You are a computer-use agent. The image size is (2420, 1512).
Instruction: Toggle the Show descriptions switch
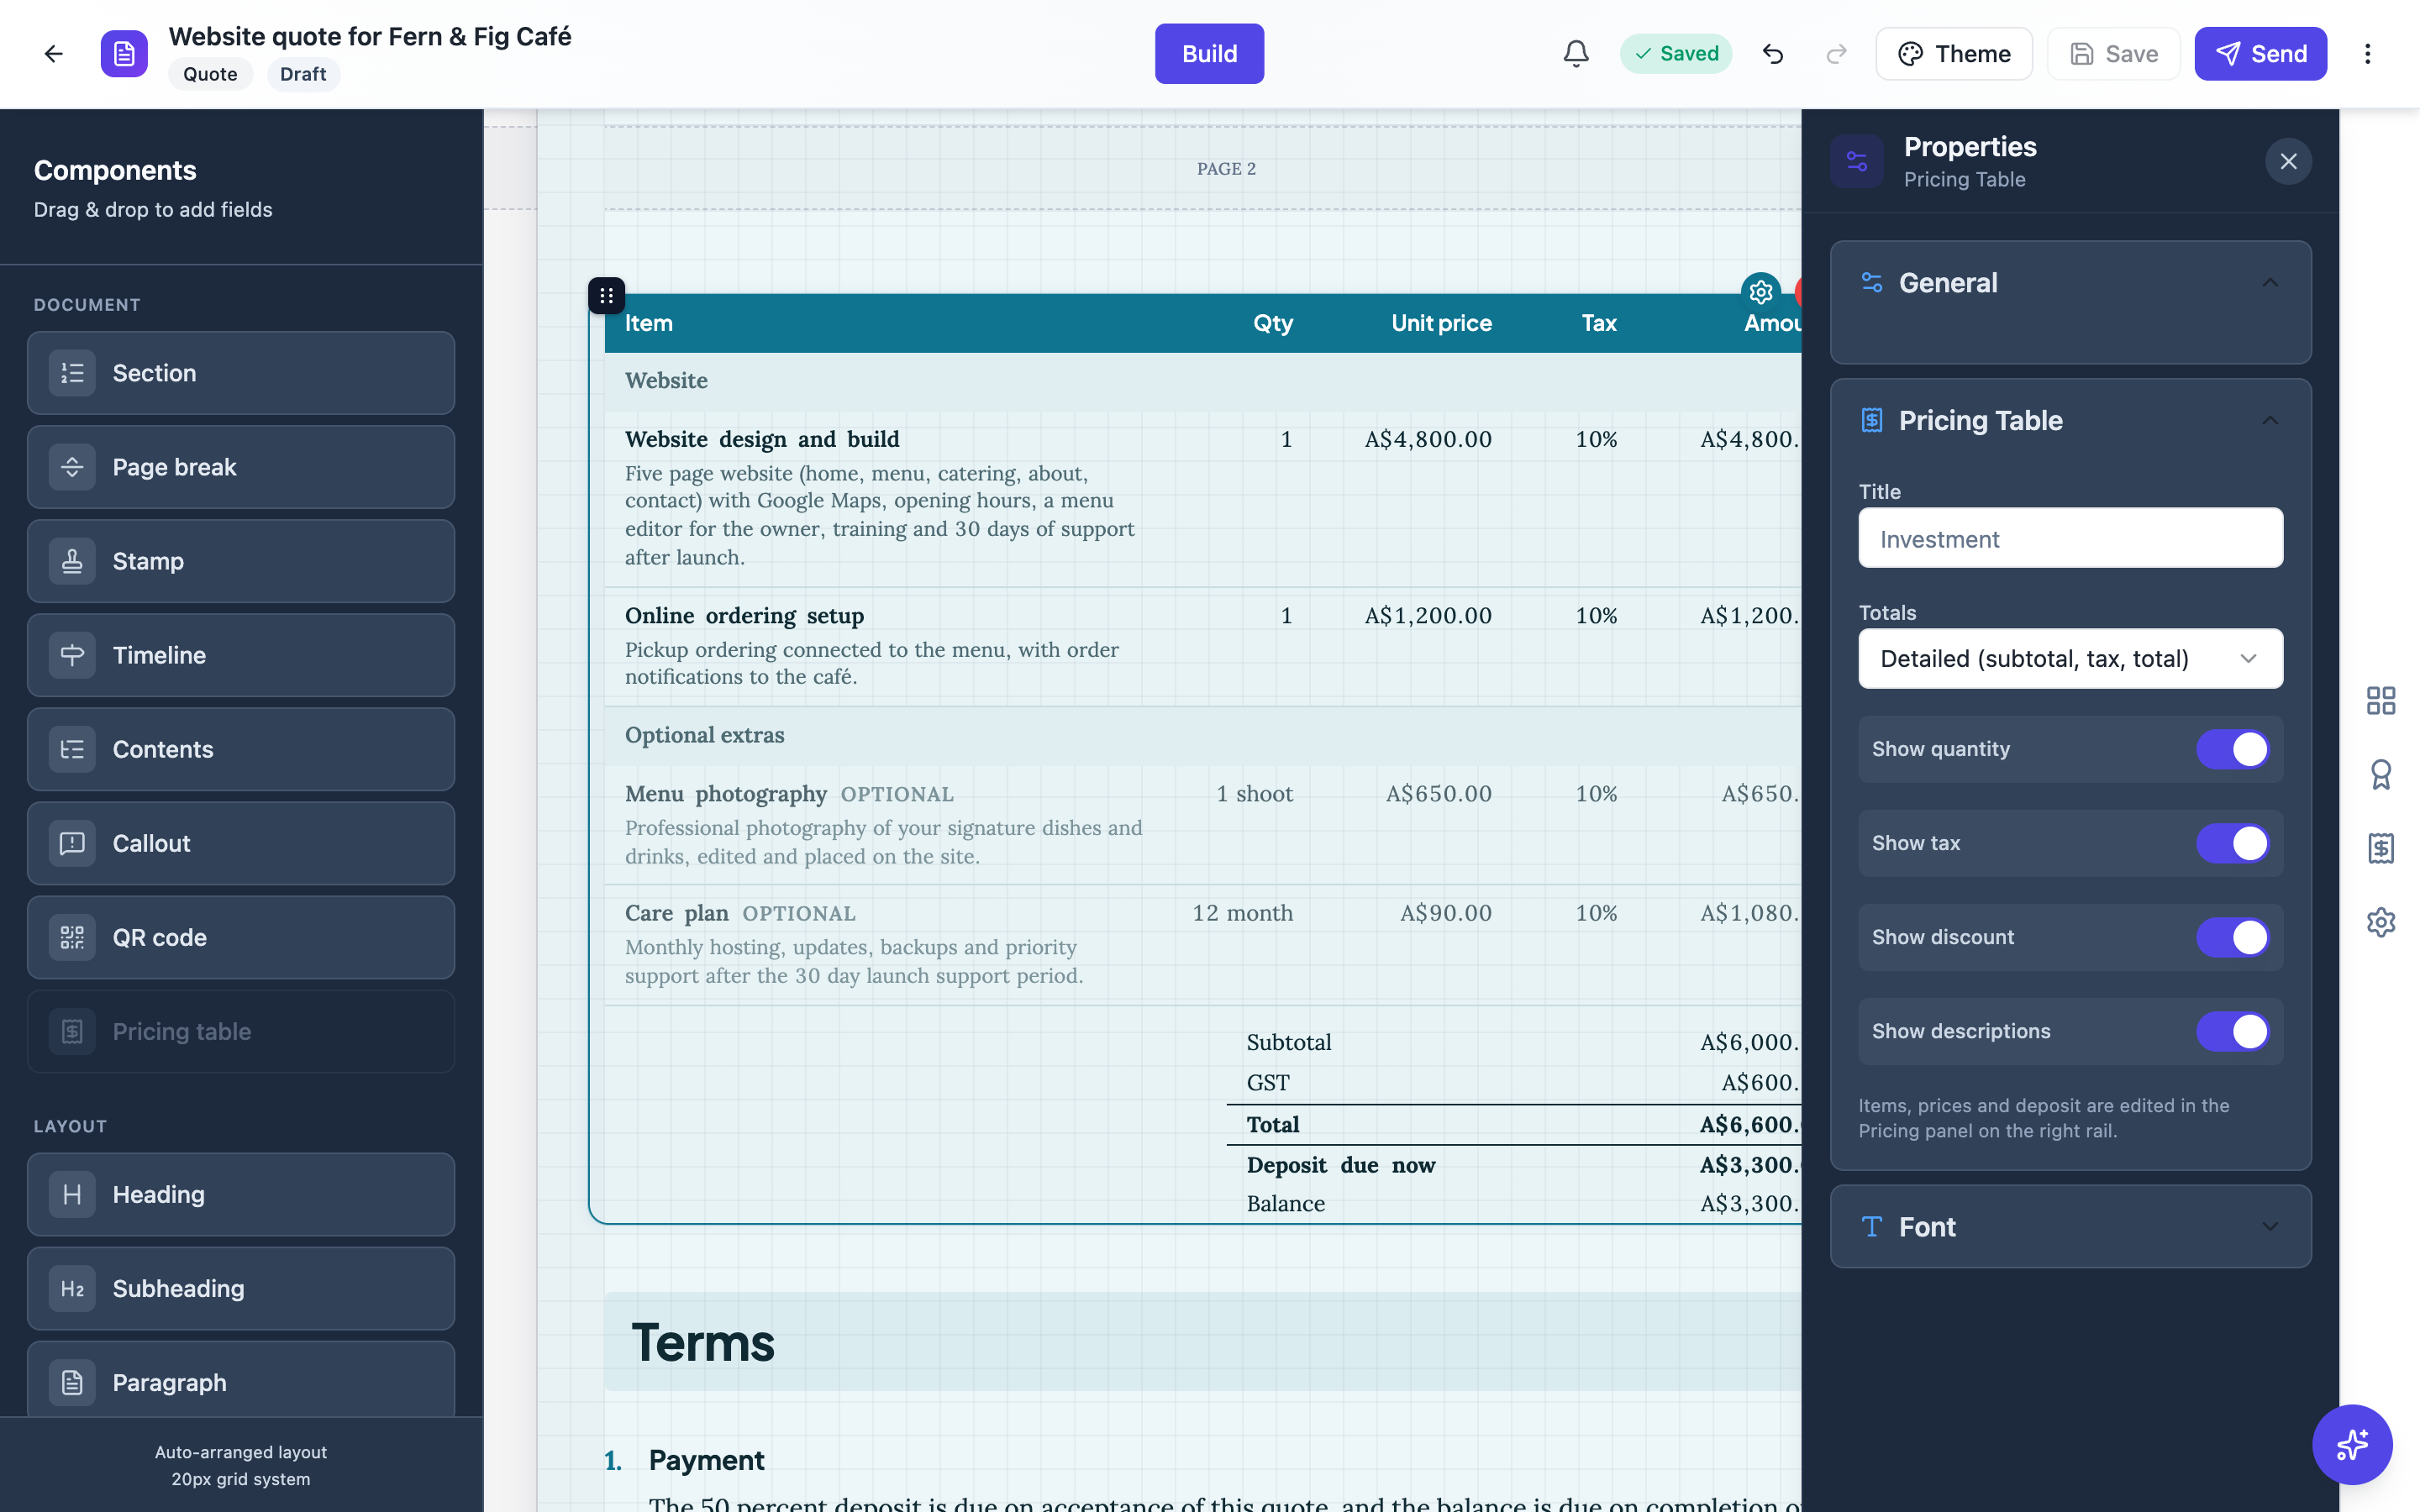click(x=2232, y=1031)
